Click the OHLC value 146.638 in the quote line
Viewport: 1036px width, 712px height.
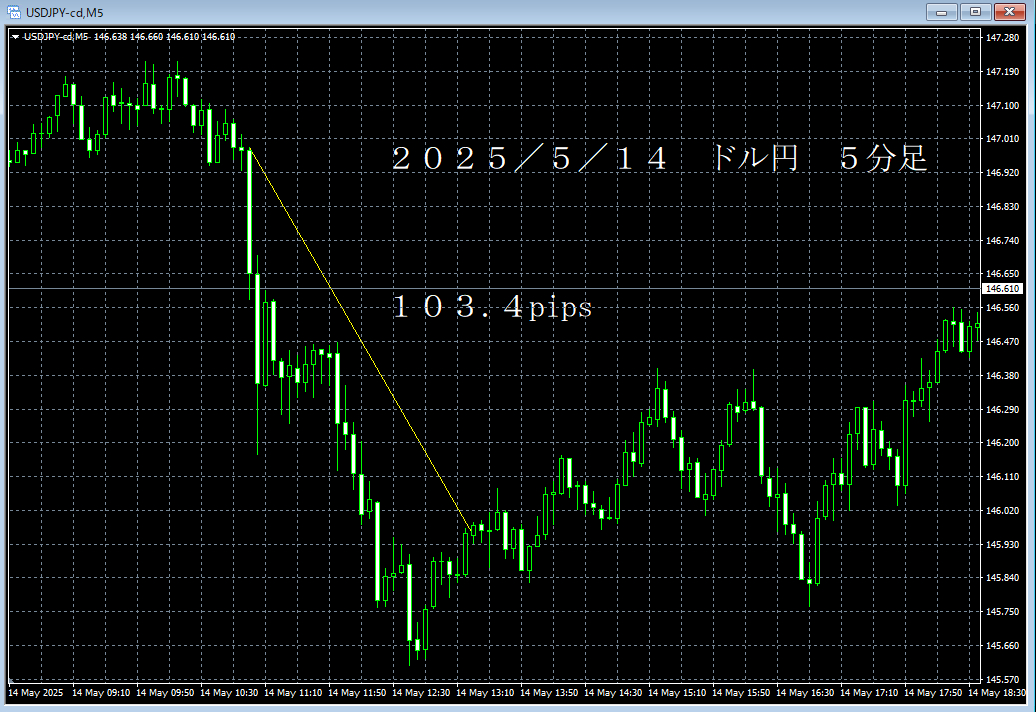(x=110, y=36)
